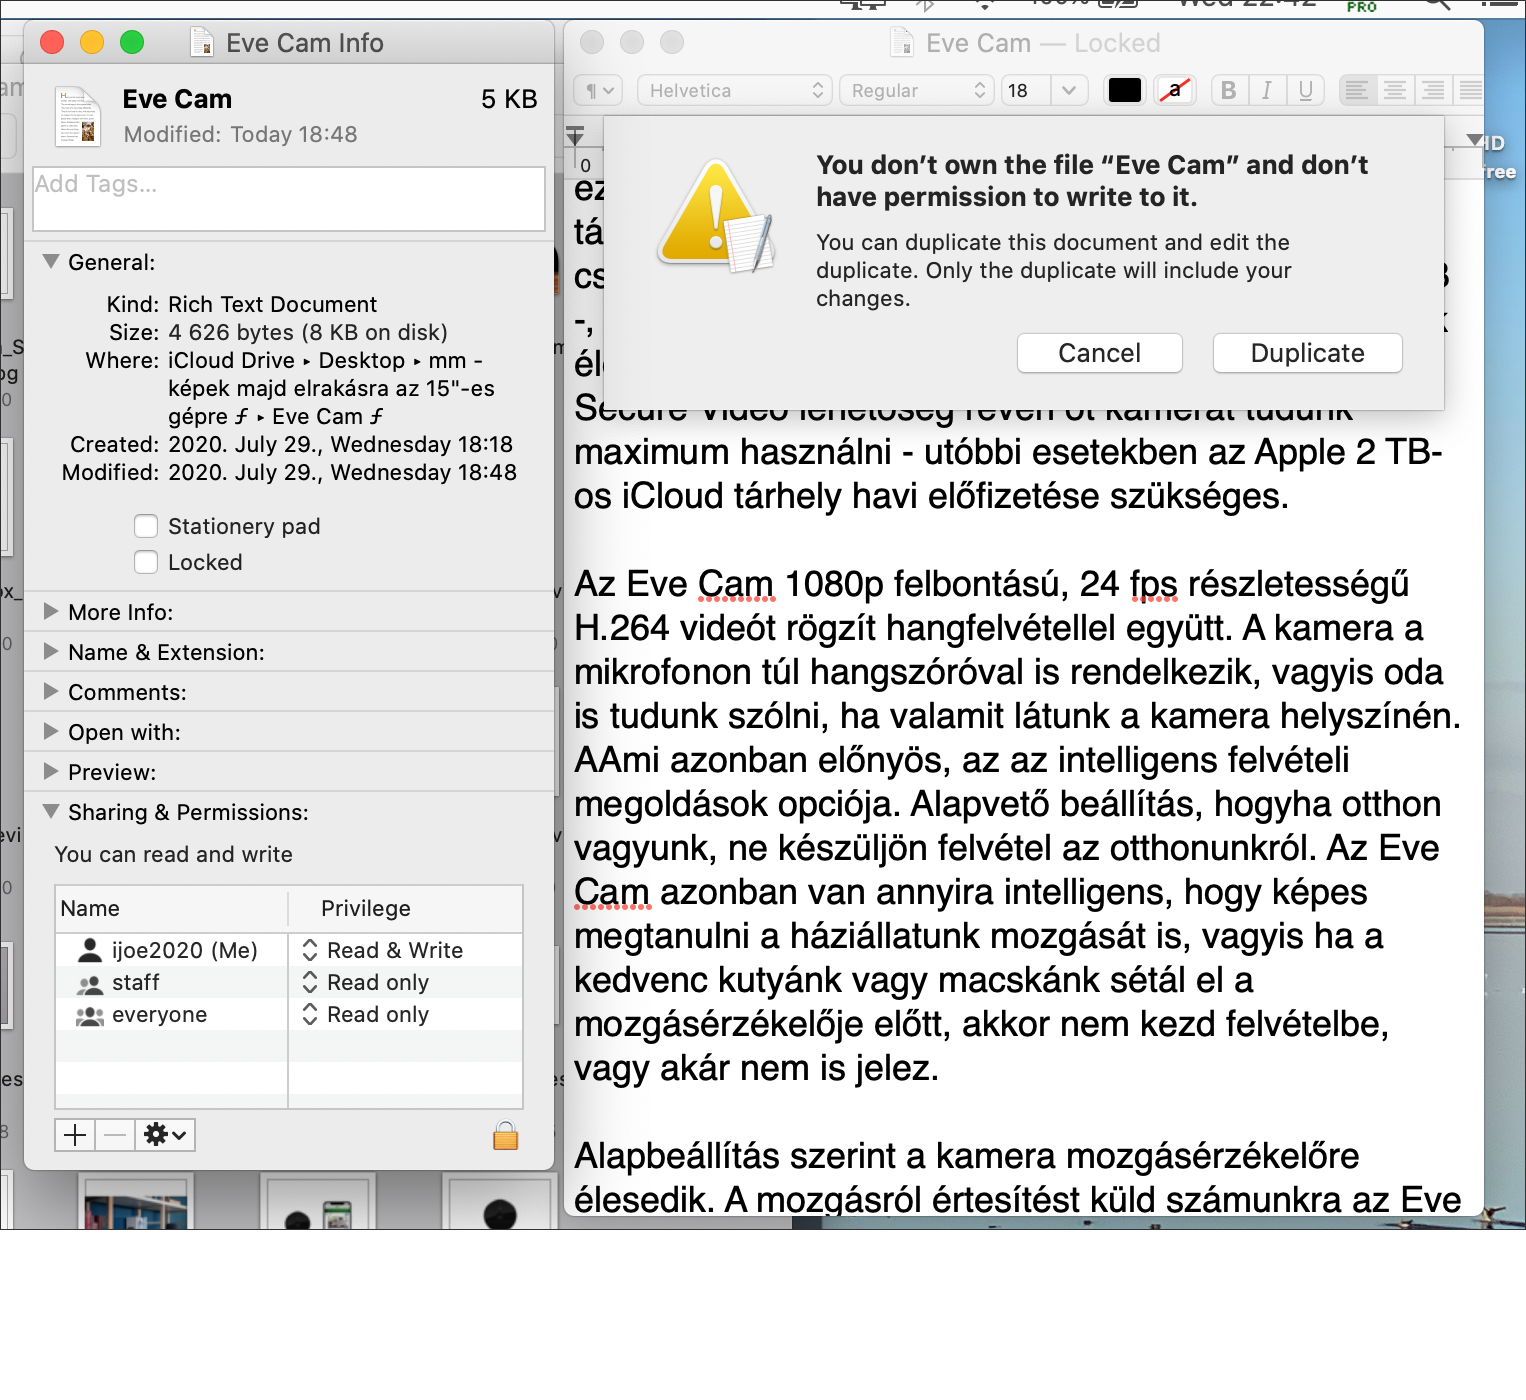Viewport: 1526px width, 1400px height.
Task: Click font size field showing 18
Action: click(1024, 91)
